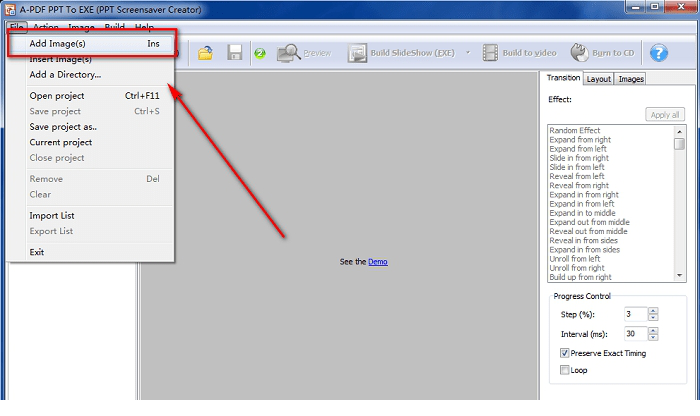Image resolution: width=700 pixels, height=416 pixels.
Task: Select Add a Directory... menu entry
Action: coord(91,75)
